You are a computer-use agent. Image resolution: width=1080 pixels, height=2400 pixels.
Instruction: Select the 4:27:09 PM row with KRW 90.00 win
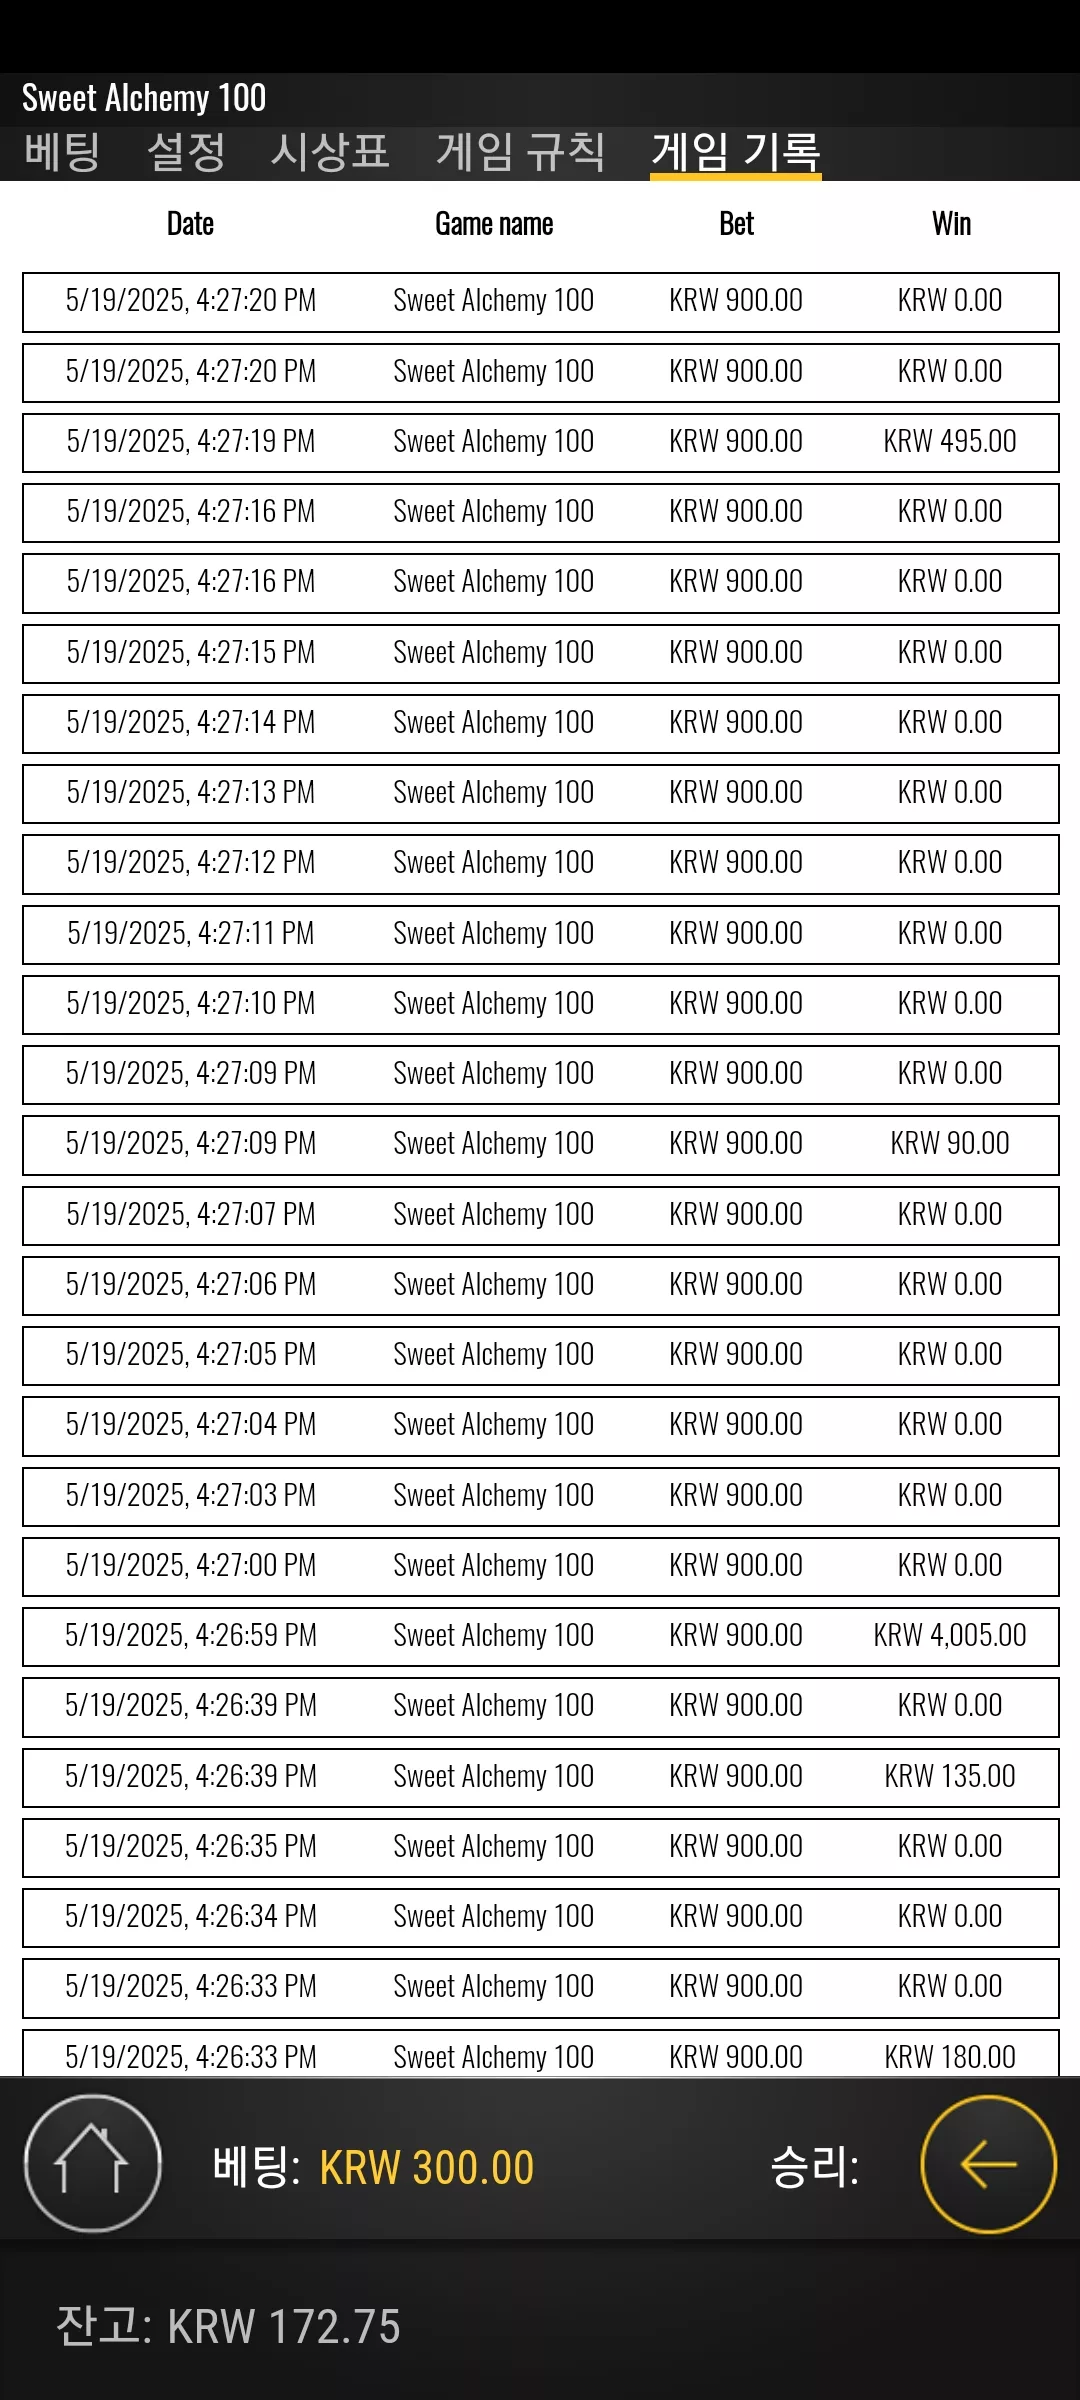pyautogui.click(x=541, y=1144)
